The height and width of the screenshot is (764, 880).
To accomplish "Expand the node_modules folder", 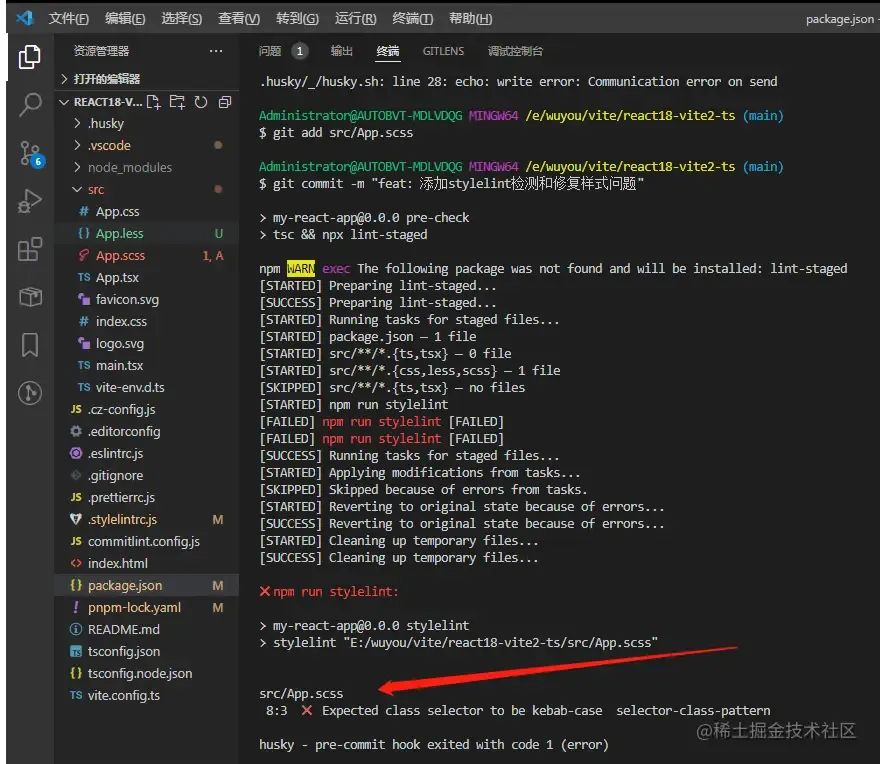I will (147, 167).
